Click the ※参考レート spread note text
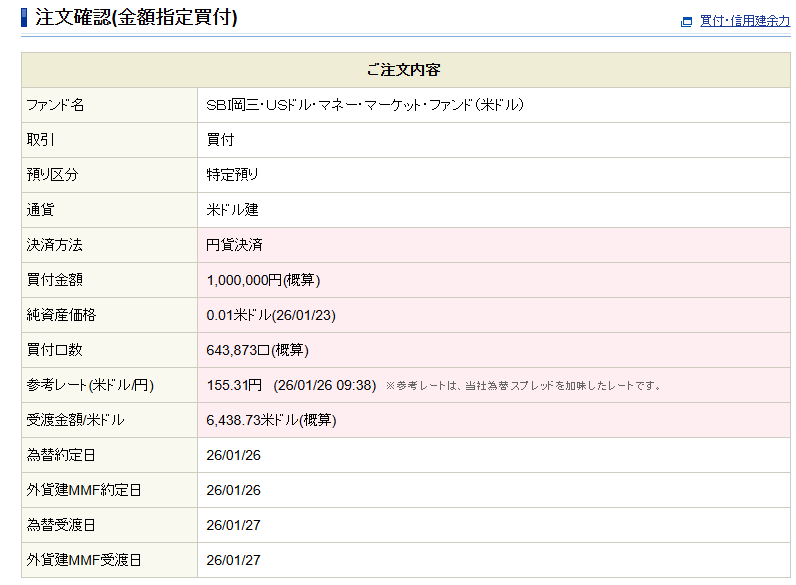796x585 pixels. [523, 386]
